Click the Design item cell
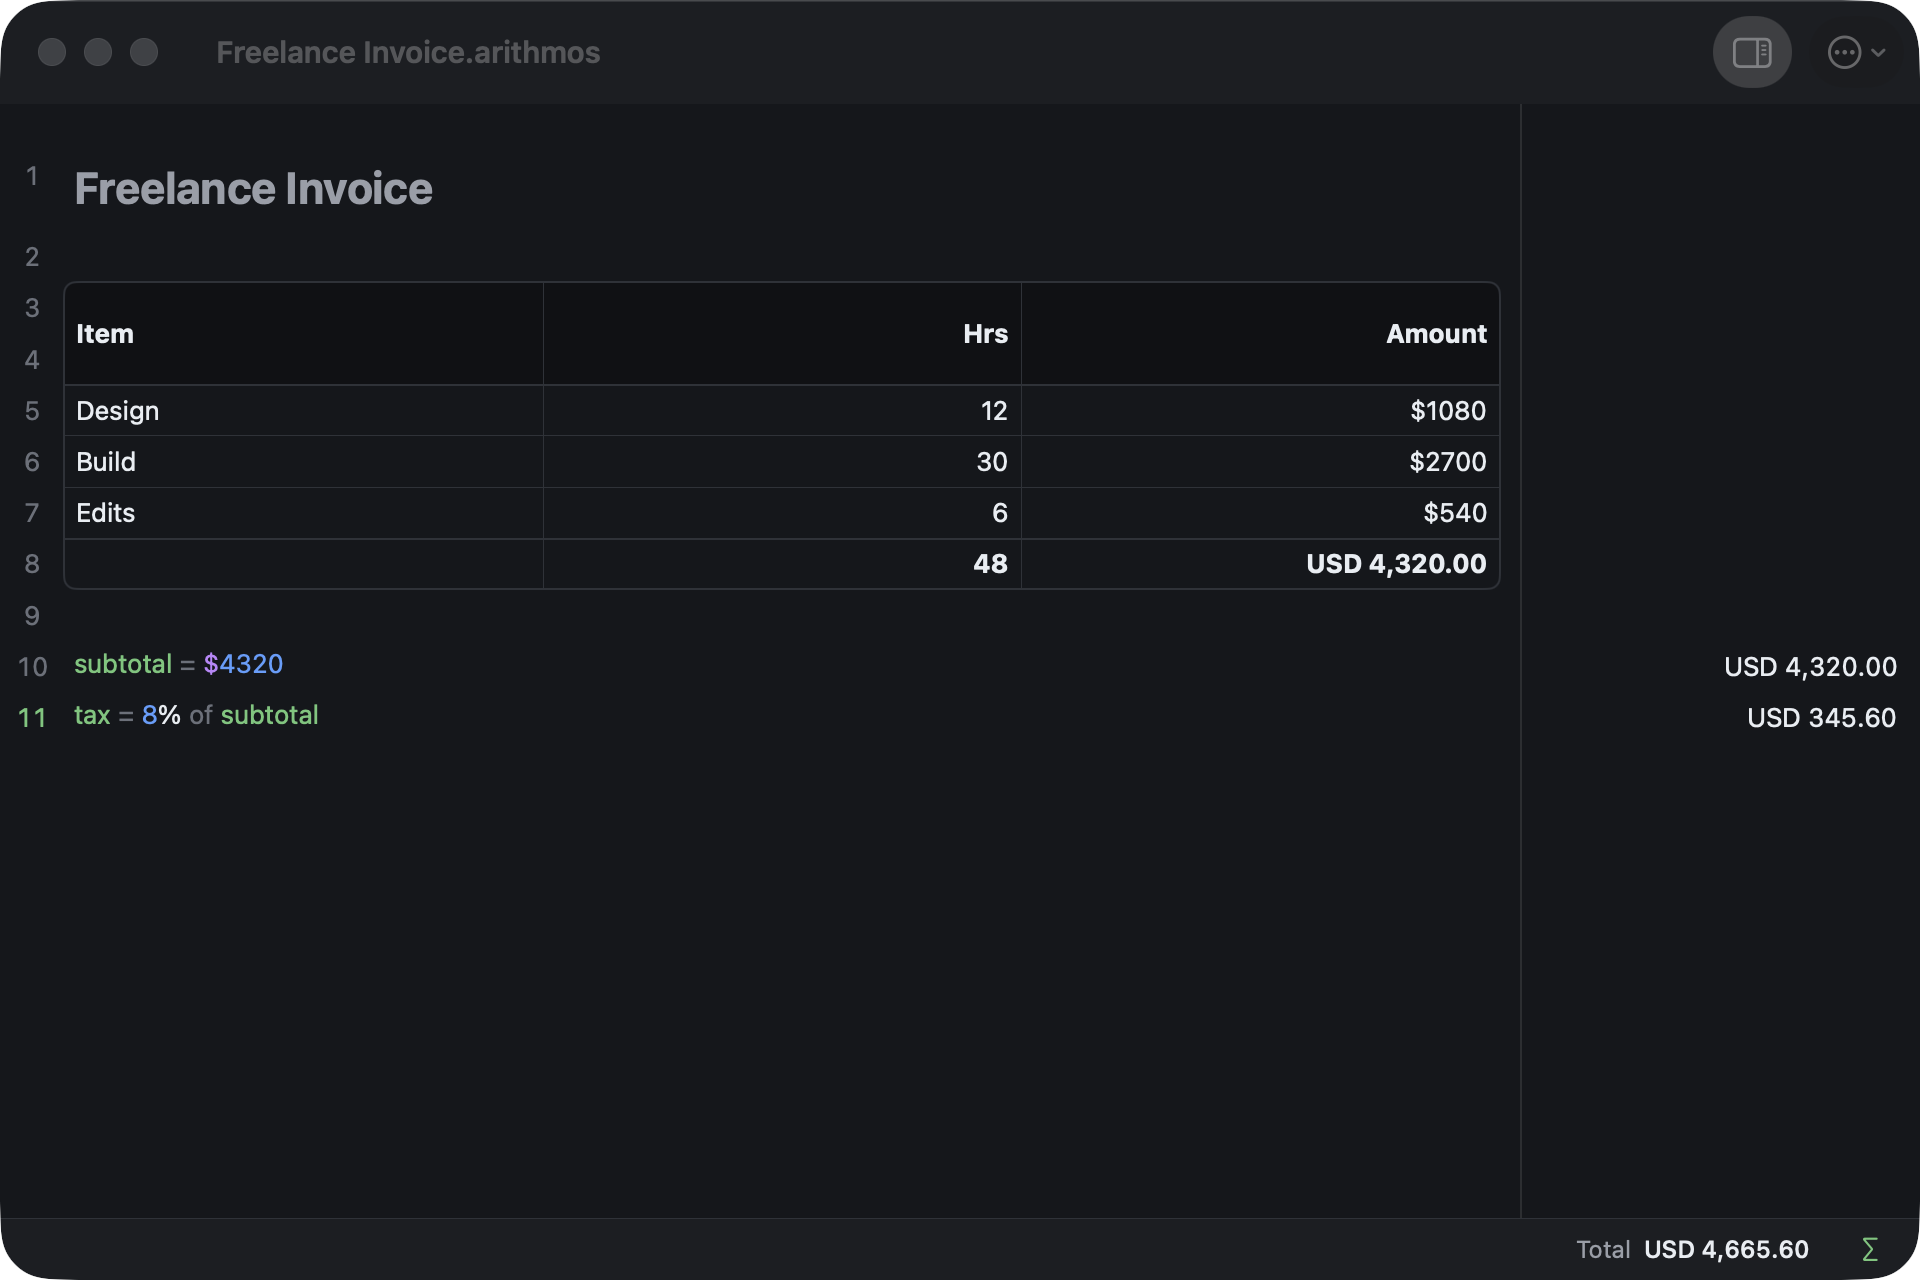Viewport: 1920px width, 1280px height. pos(304,411)
